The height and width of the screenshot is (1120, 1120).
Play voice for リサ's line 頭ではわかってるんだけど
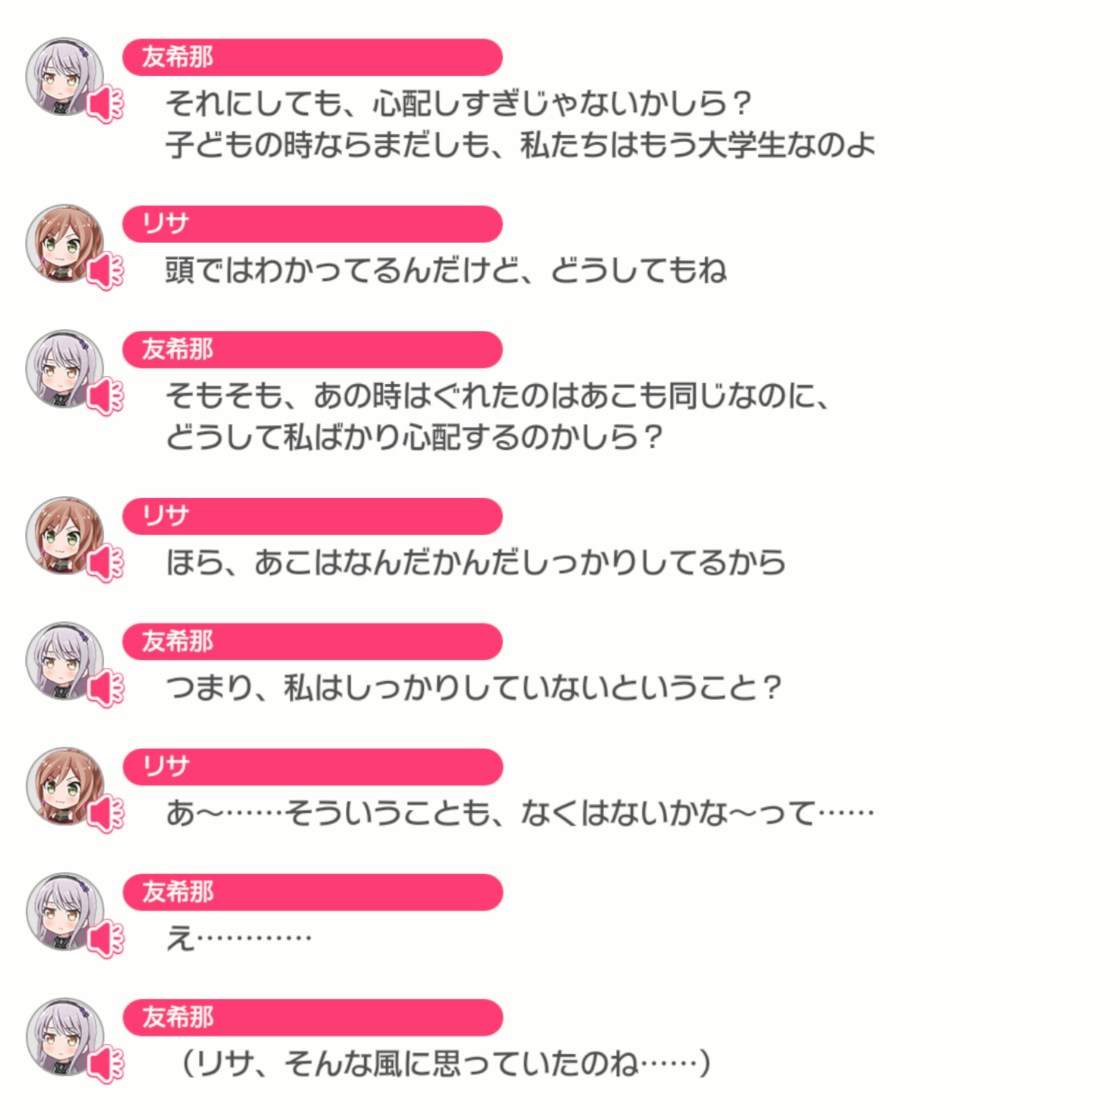pyautogui.click(x=106, y=271)
